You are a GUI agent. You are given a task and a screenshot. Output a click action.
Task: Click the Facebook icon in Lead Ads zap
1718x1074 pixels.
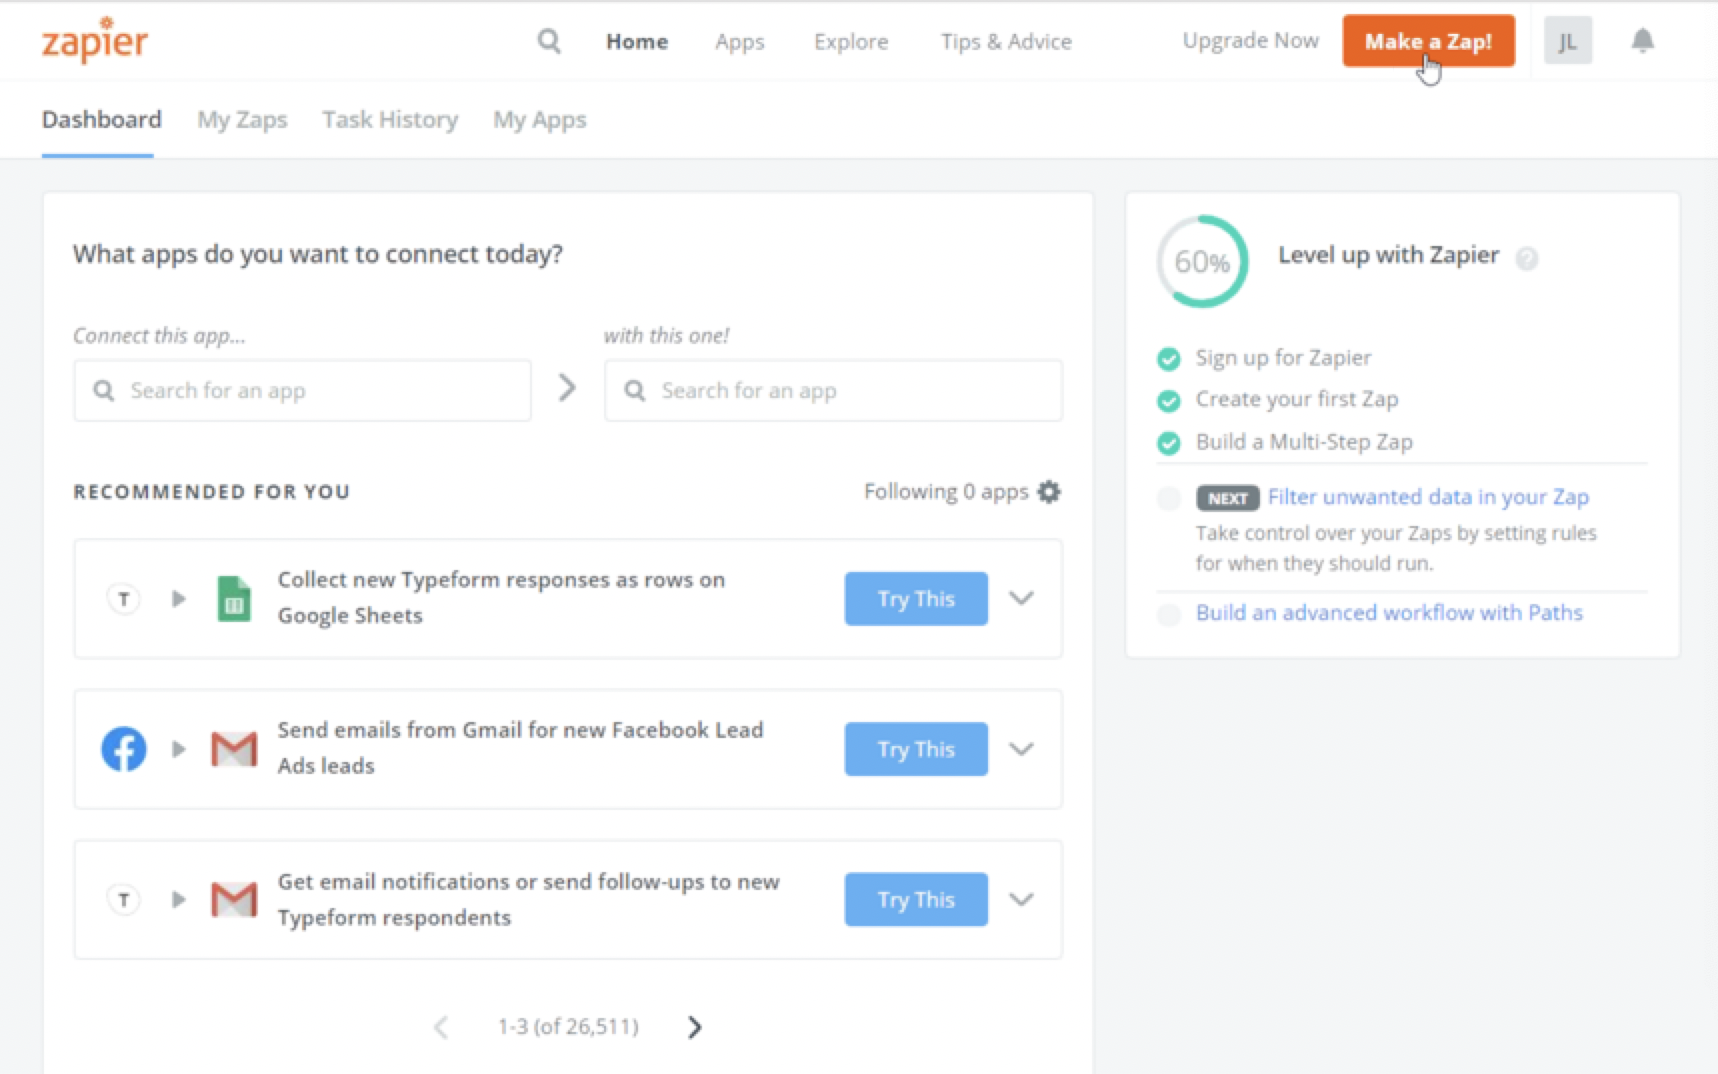click(124, 749)
